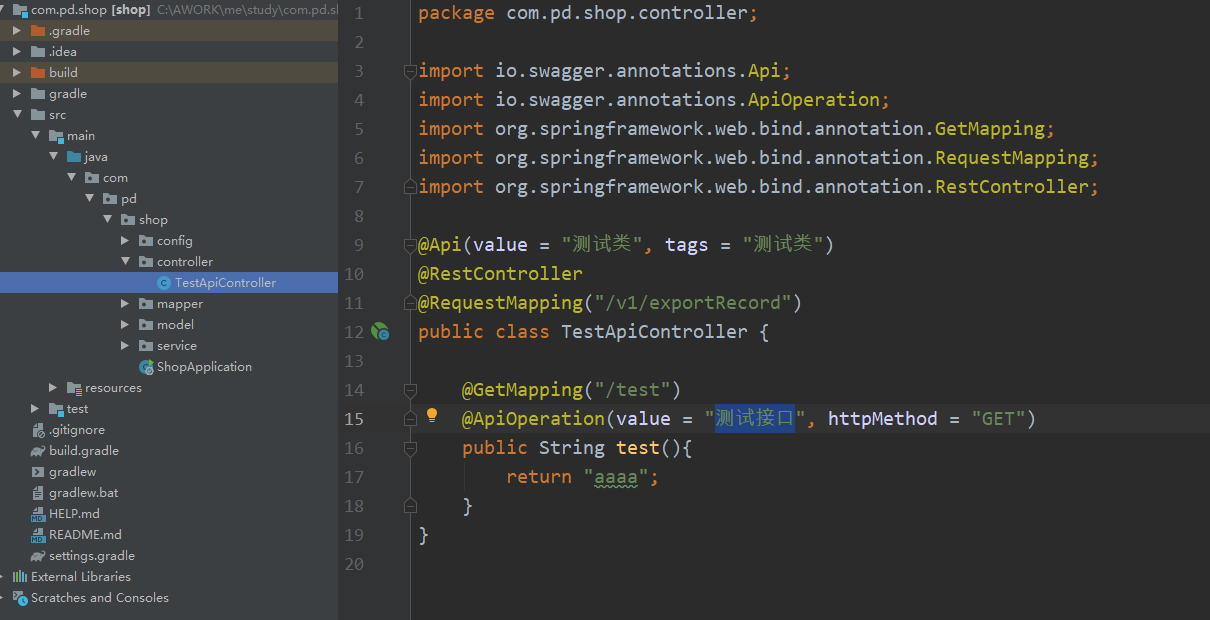Collapse the main folder arrow
This screenshot has width=1210, height=620.
[x=35, y=136]
